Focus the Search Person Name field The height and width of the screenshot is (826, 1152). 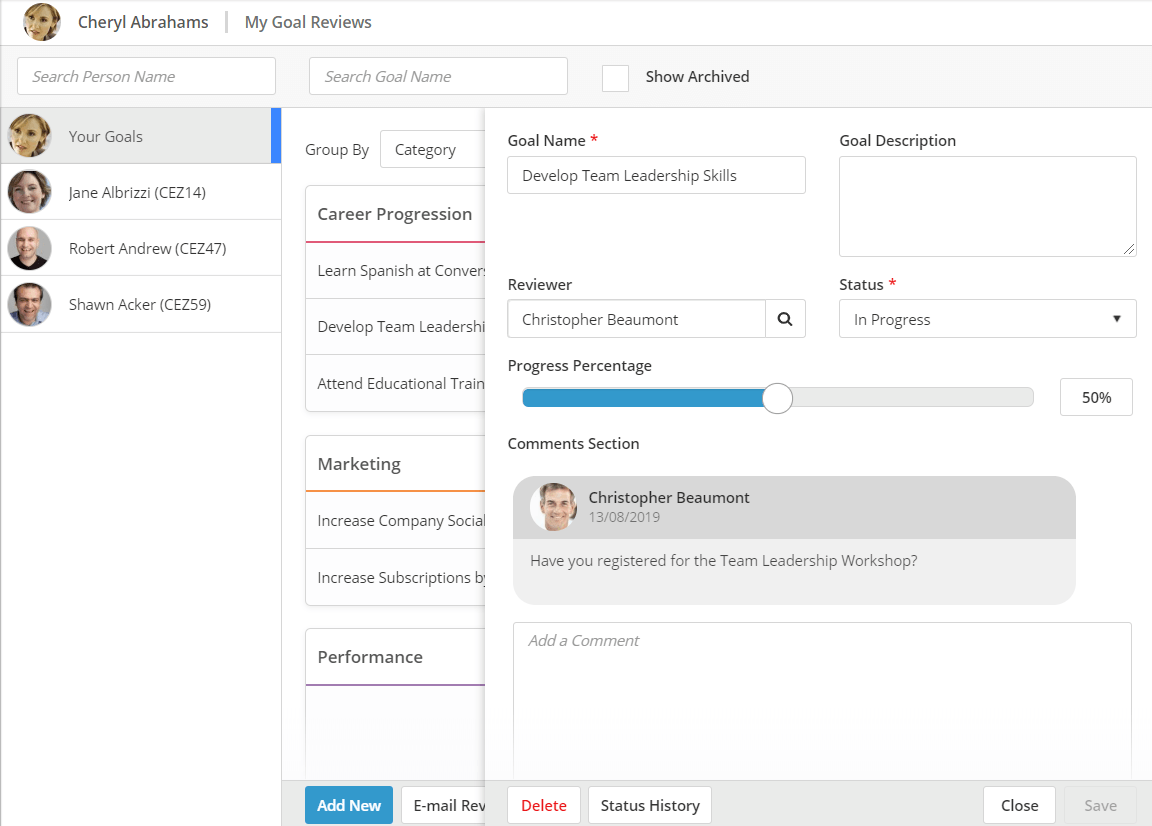[x=146, y=76]
